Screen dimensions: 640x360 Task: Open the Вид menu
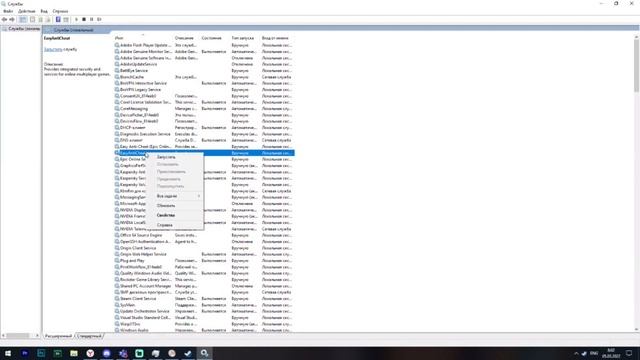(44, 11)
